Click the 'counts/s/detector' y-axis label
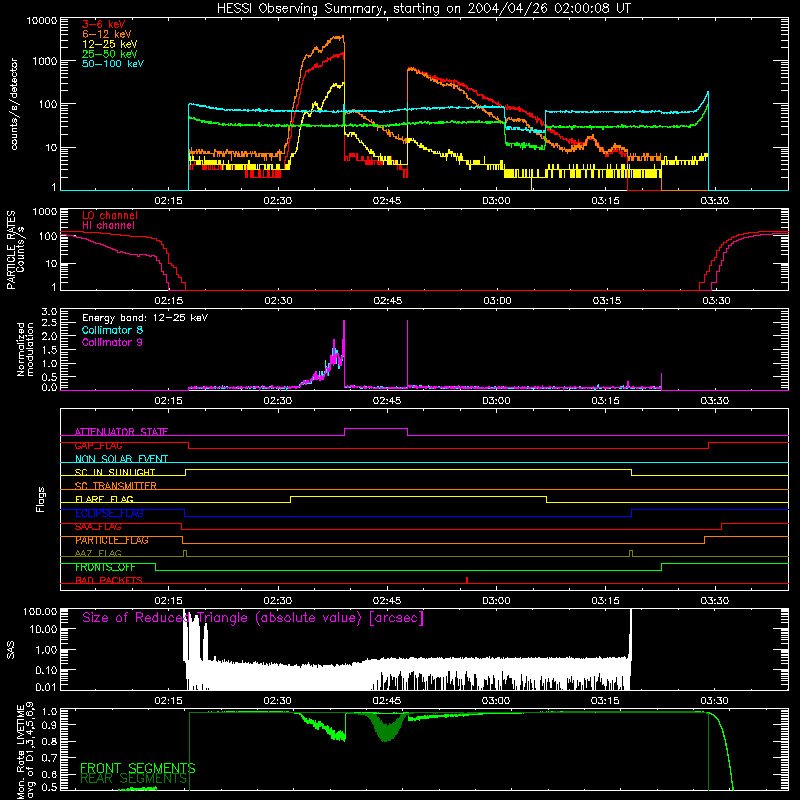 (14, 104)
